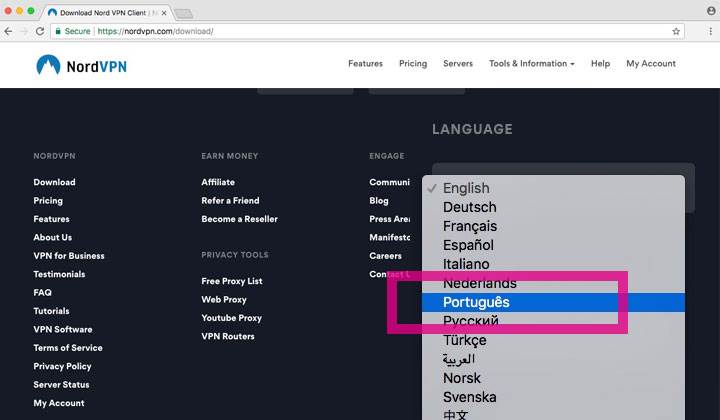
Task: Select English in the language list
Action: click(553, 188)
